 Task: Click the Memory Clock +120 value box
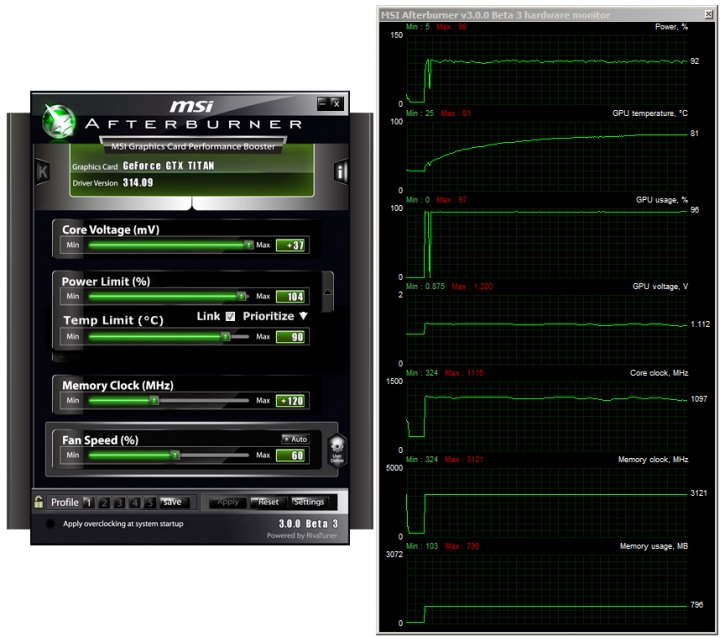click(x=290, y=401)
